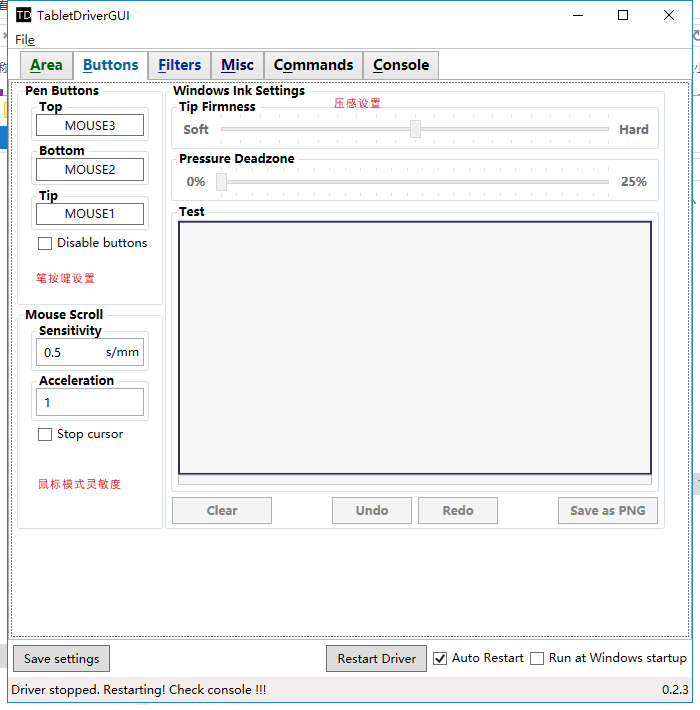This screenshot has height=710, width=700.
Task: Uncheck the Auto Restart checkbox
Action: click(440, 659)
